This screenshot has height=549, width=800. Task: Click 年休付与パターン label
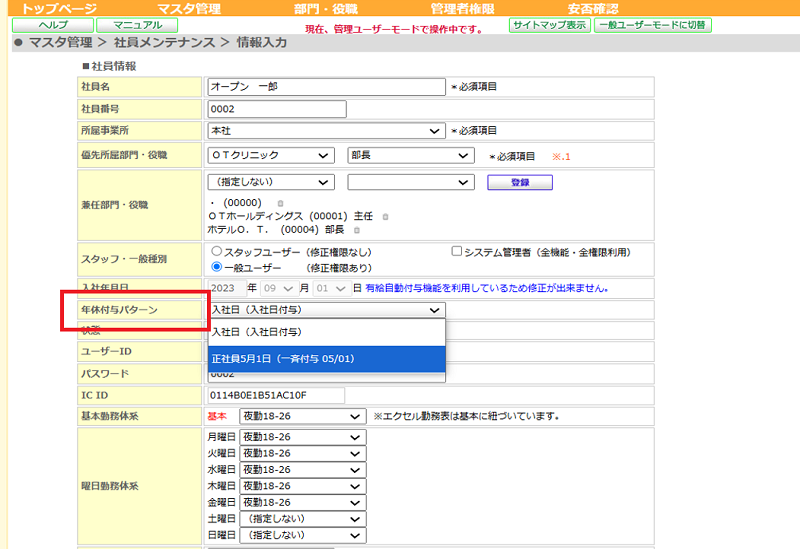pyautogui.click(x=119, y=310)
